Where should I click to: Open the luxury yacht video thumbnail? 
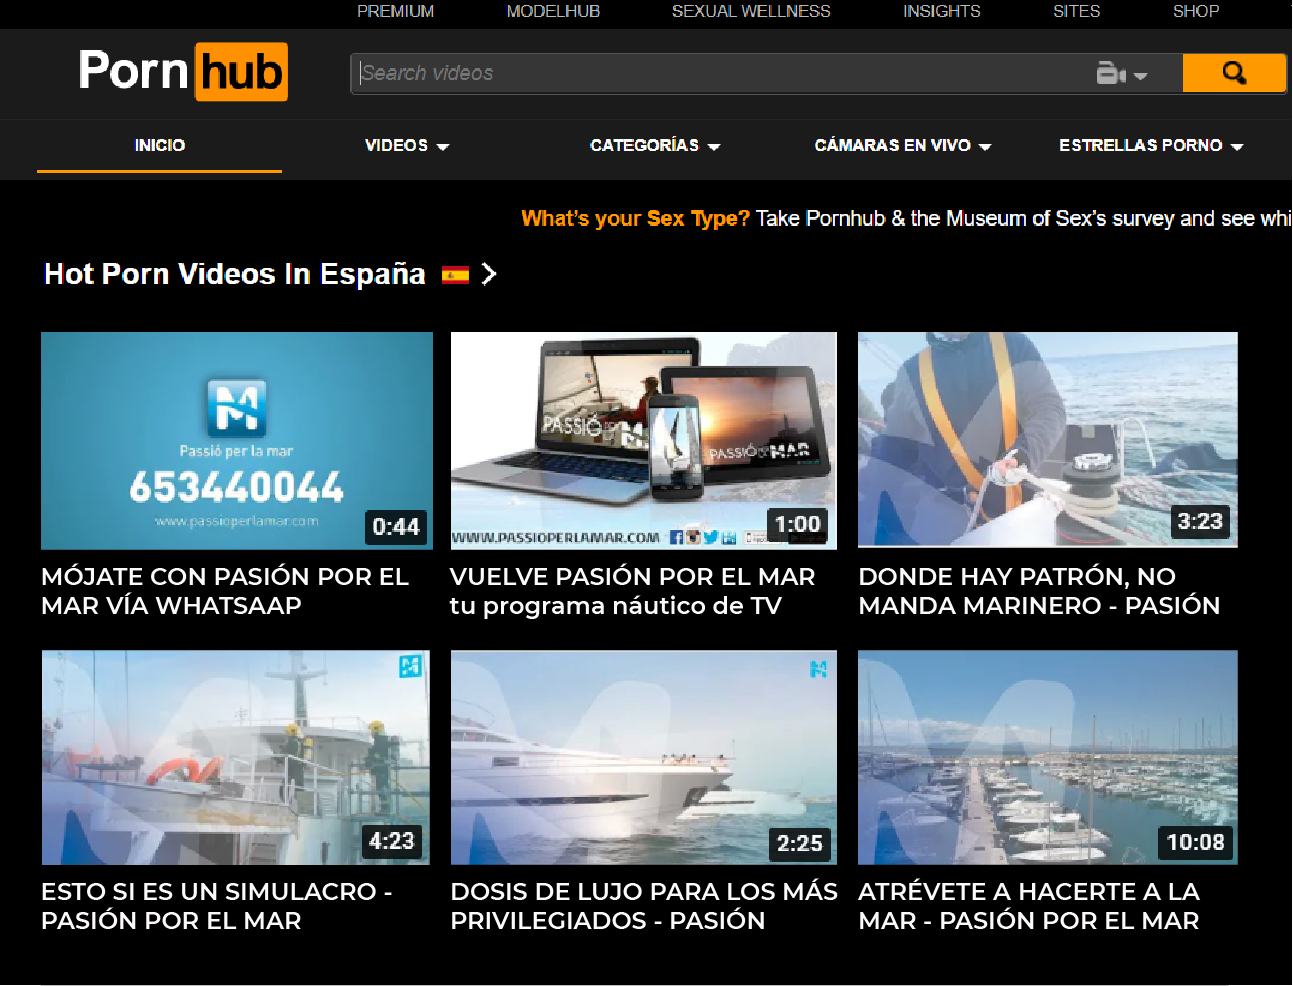[x=643, y=758]
